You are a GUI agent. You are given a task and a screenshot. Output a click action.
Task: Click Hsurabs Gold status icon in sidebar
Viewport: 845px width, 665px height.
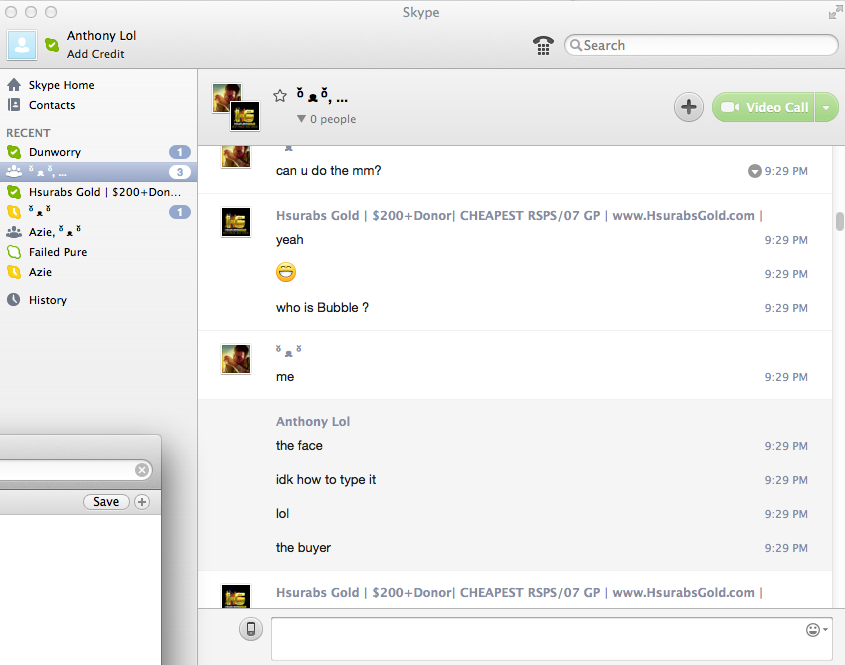[14, 192]
